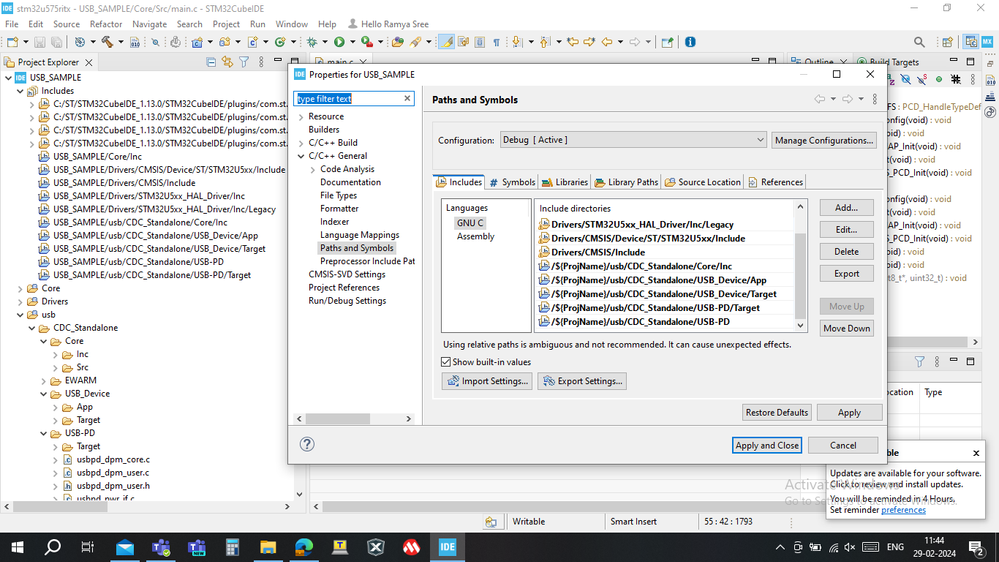
Task: Click the Save icon in main toolbar
Action: click(x=40, y=42)
